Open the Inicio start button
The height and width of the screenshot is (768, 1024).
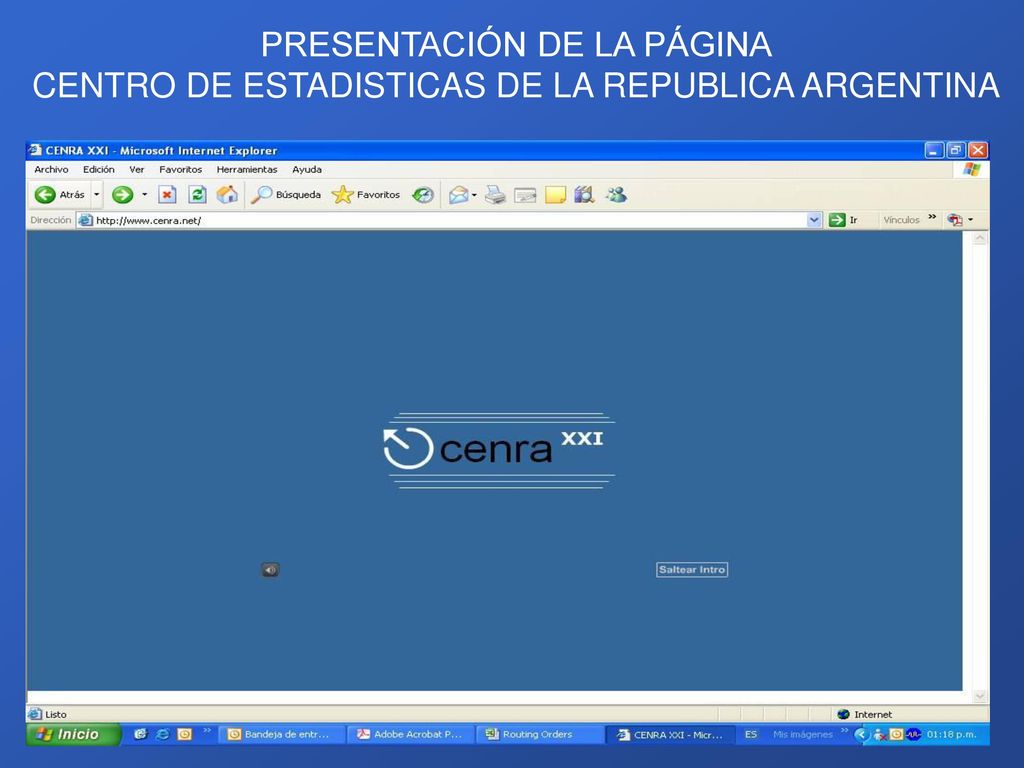[73, 734]
